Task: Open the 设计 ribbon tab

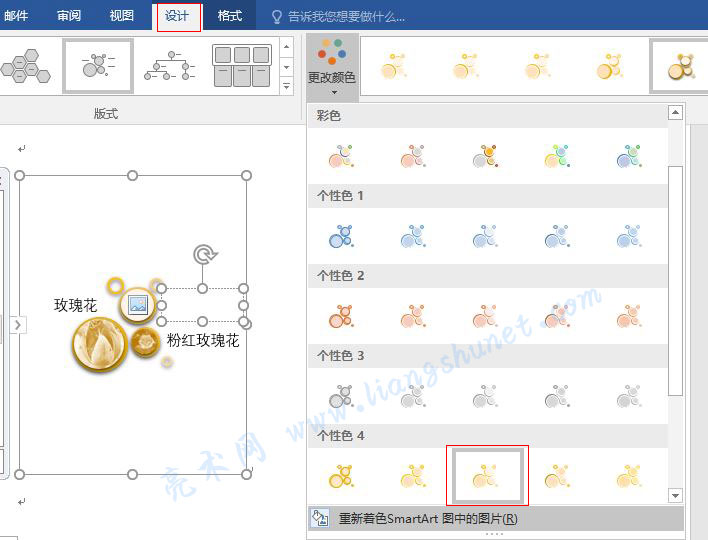Action: 178,16
